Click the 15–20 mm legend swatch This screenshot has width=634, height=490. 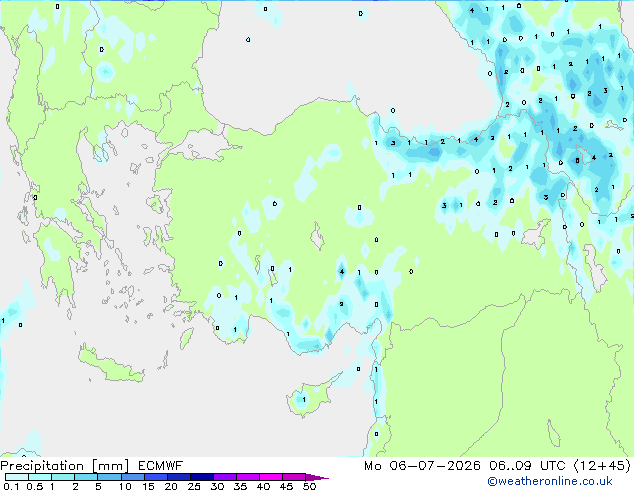pos(155,477)
